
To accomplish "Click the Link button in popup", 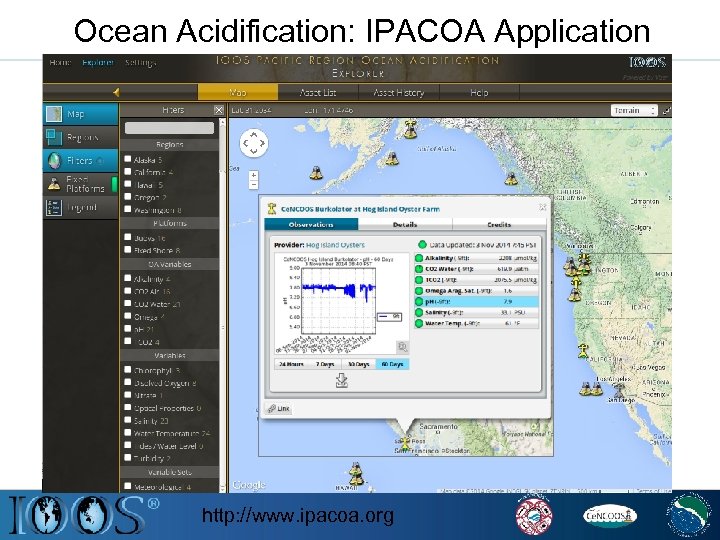I will [279, 408].
